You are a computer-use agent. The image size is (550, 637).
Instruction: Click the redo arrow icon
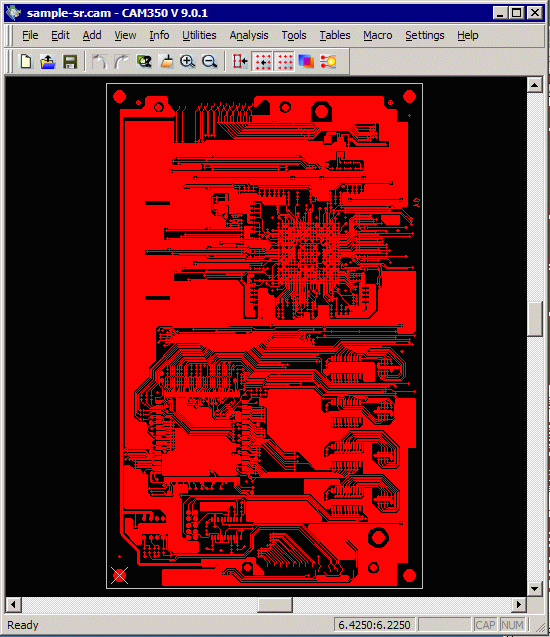pos(121,62)
